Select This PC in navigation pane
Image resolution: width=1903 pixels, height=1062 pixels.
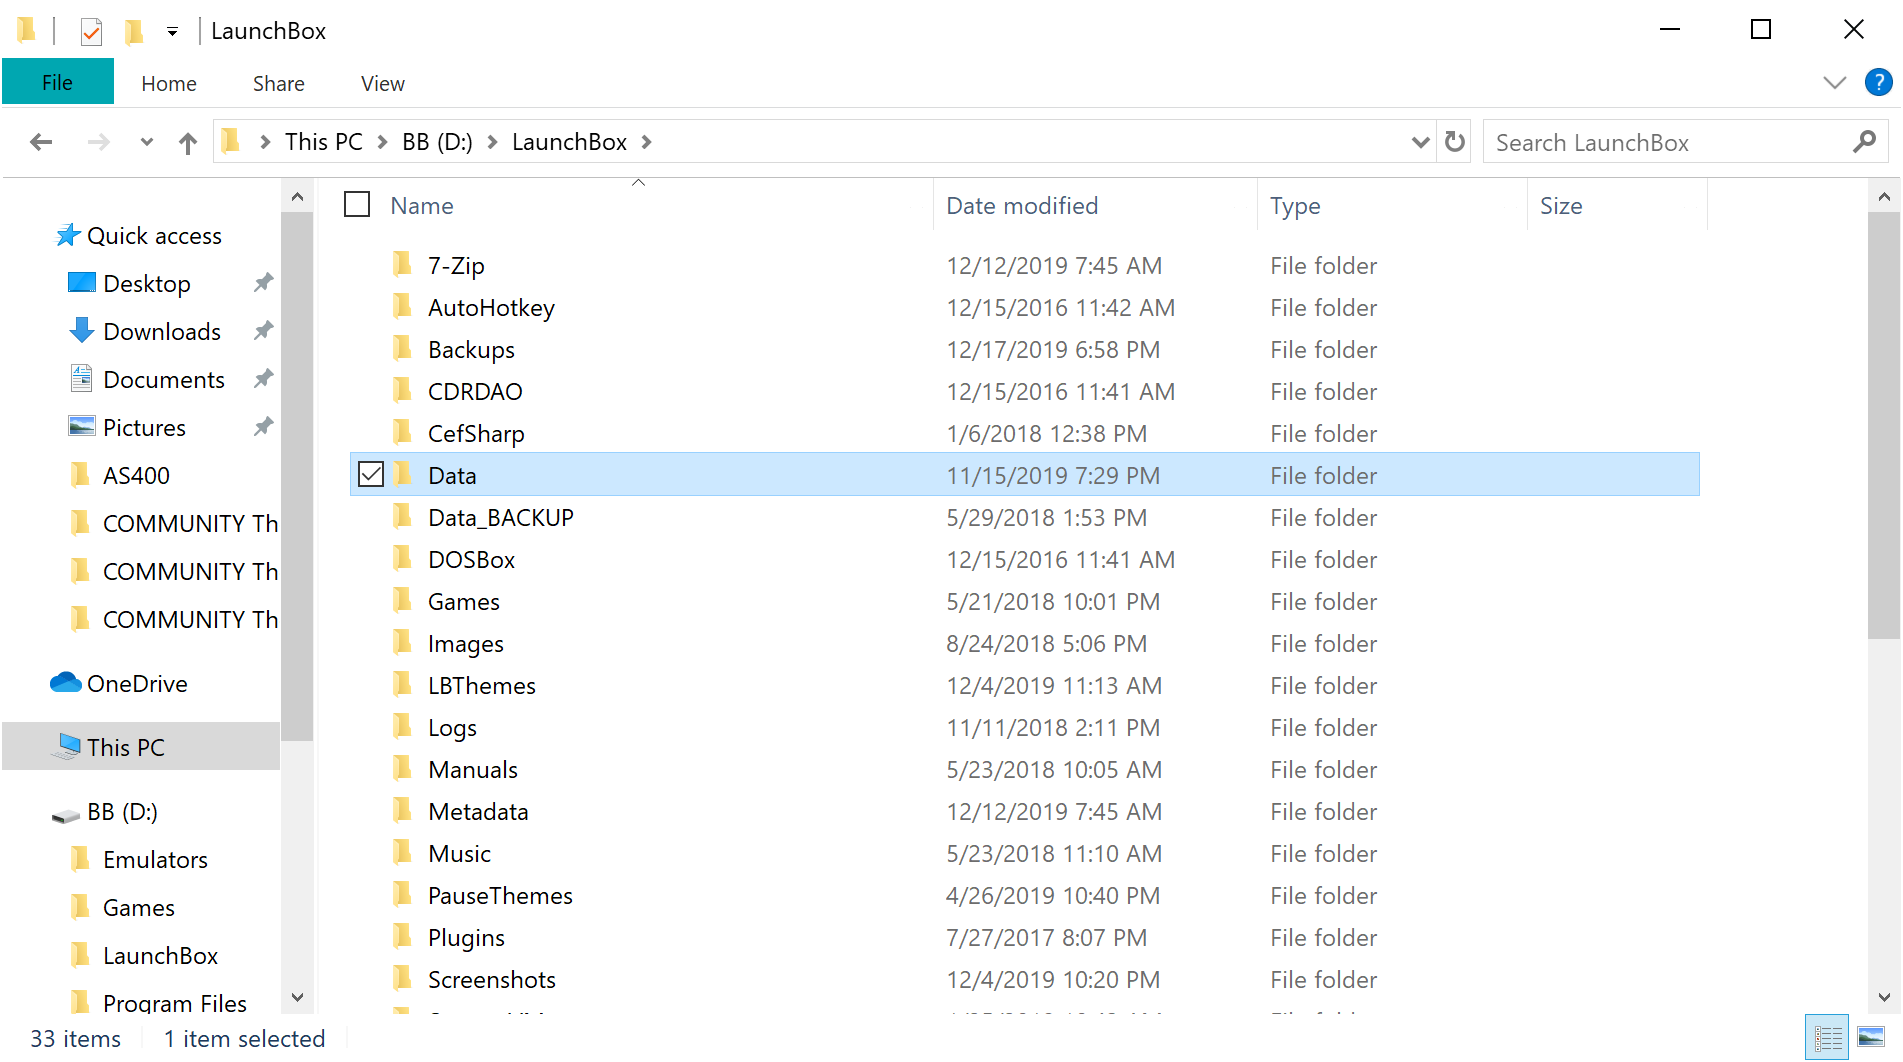(141, 747)
